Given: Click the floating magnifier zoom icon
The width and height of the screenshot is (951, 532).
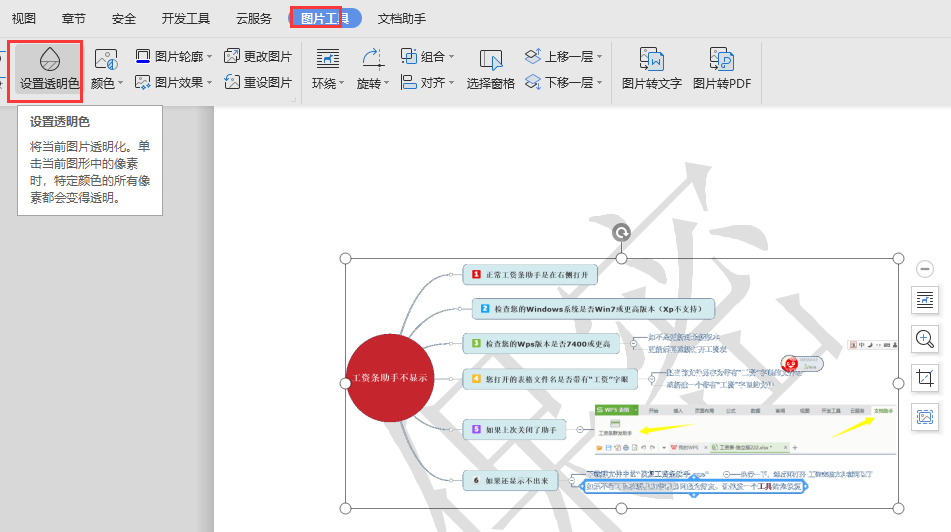Looking at the screenshot, I should click(924, 338).
